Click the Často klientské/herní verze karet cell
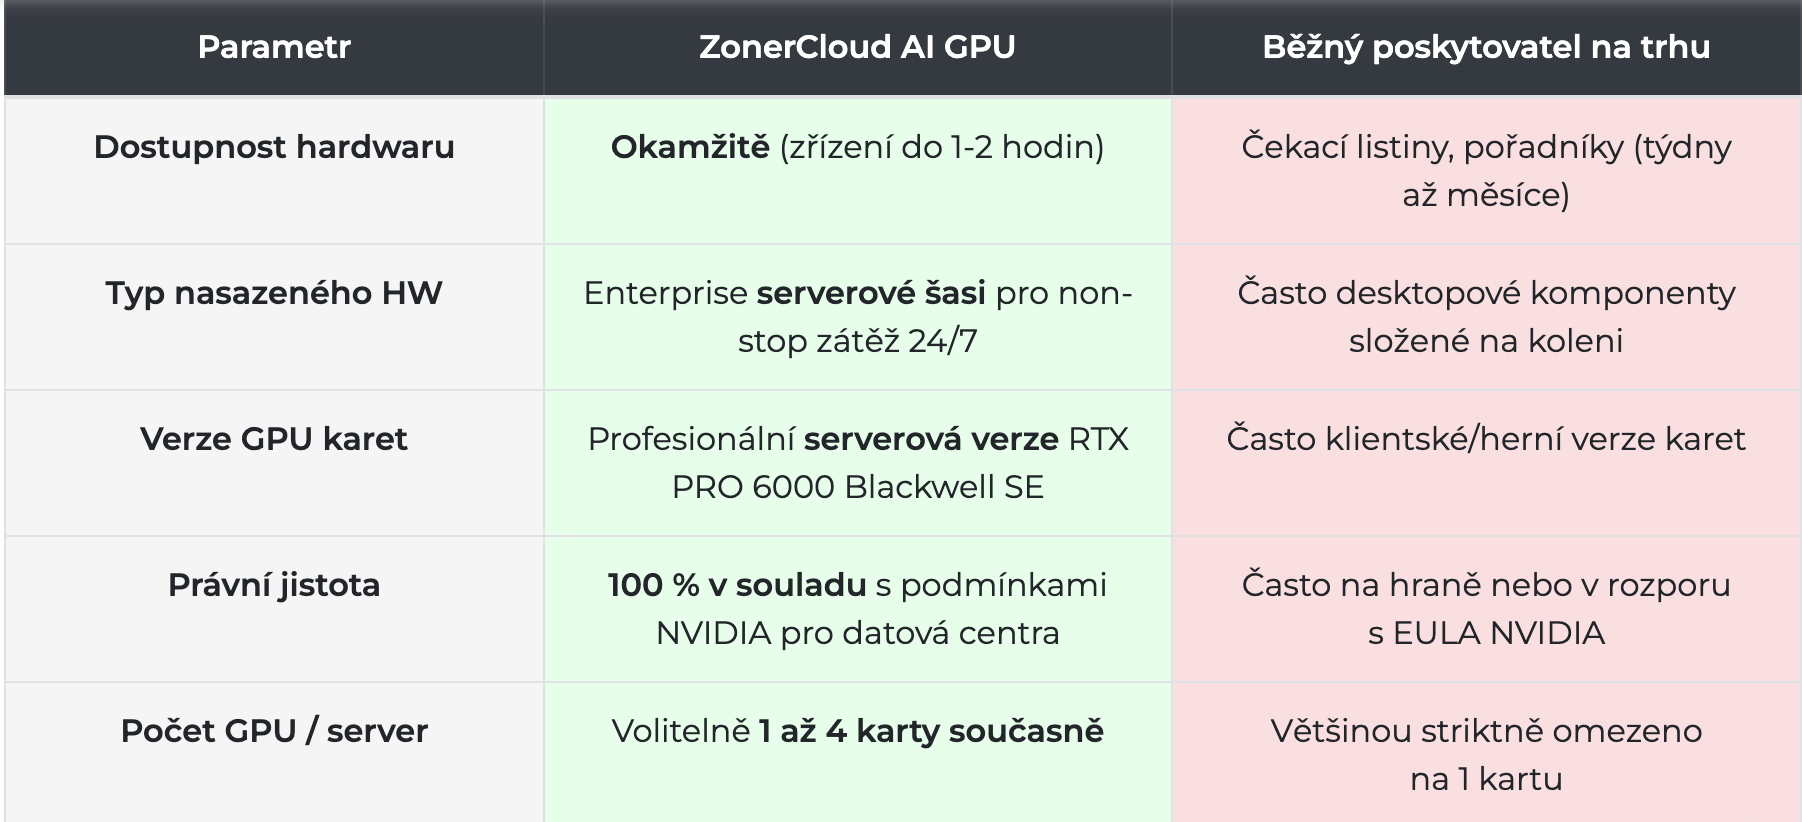The image size is (1802, 822). pos(1486,463)
